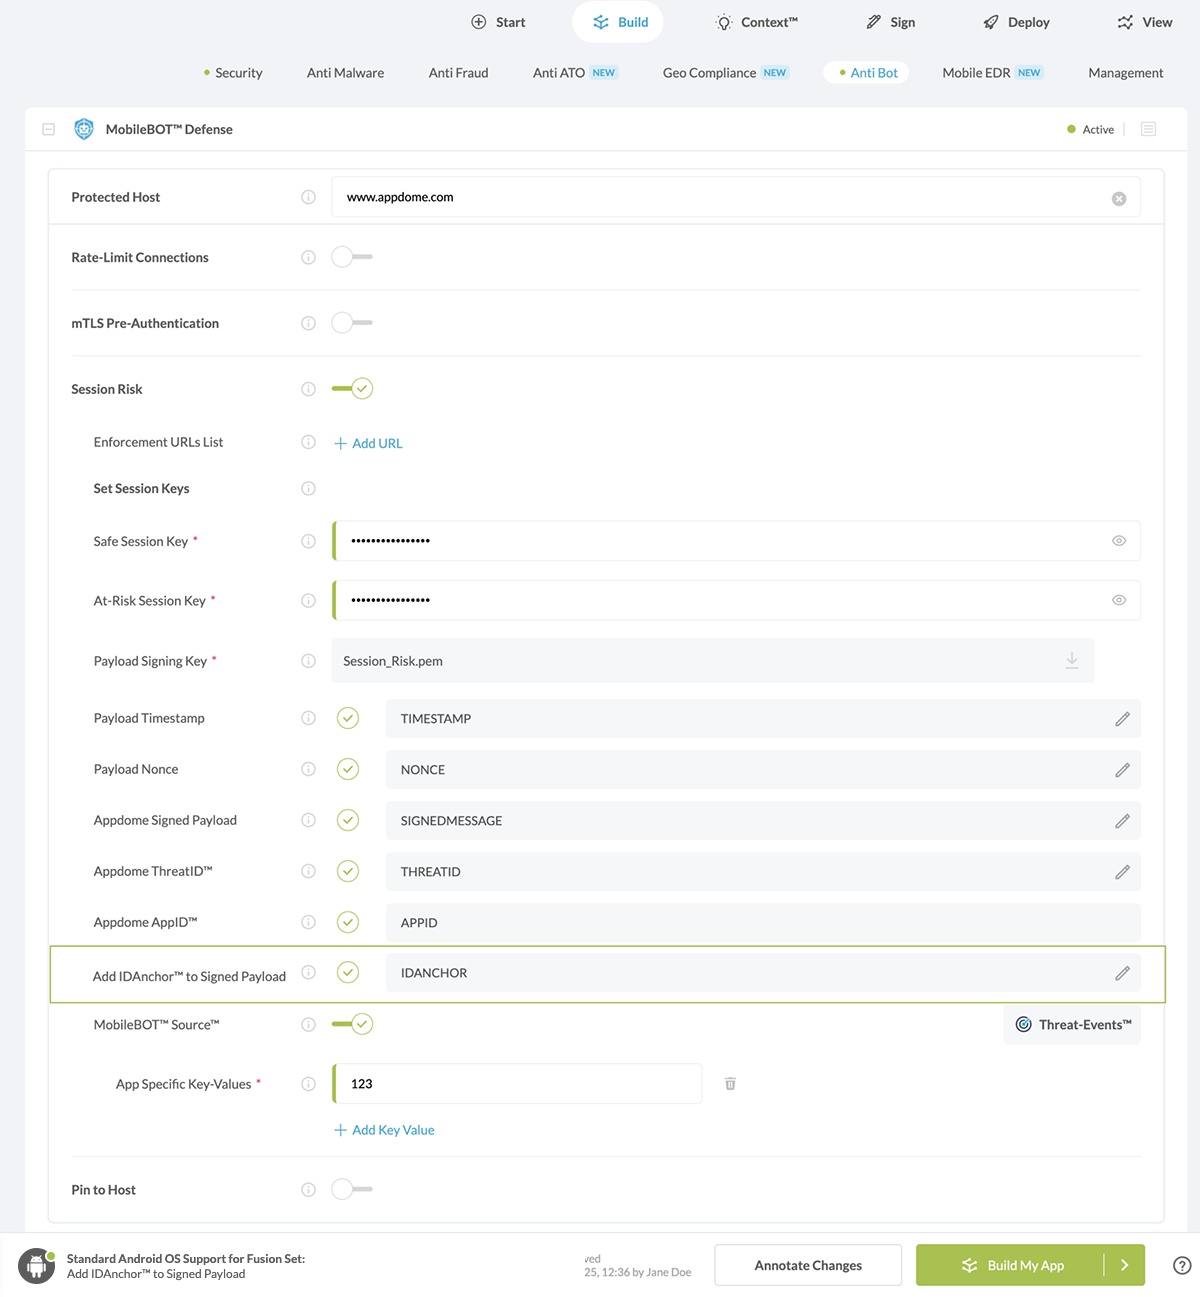Viewport: 1200px width, 1297px height.
Task: Clear the Protected Host field value
Action: (x=1118, y=197)
